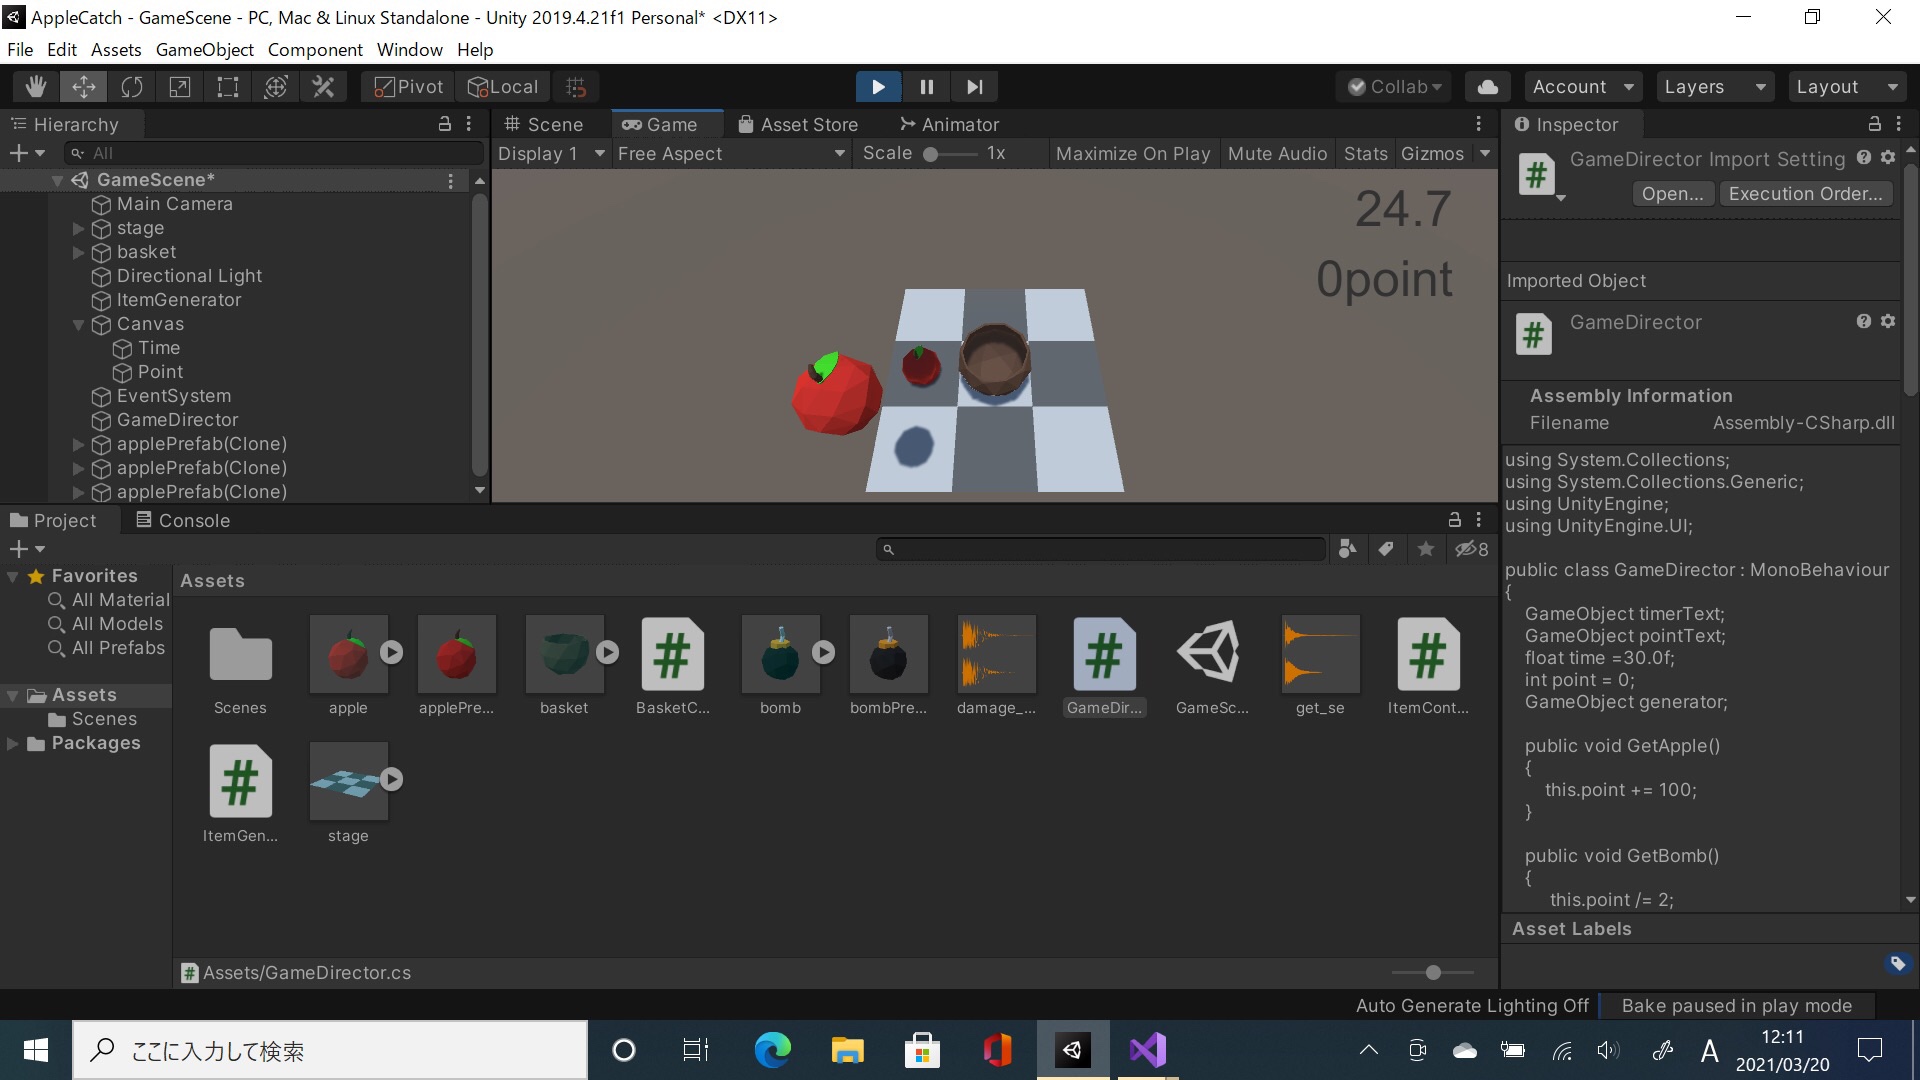1920x1080 pixels.
Task: Open Account dropdown
Action: pyautogui.click(x=1583, y=87)
